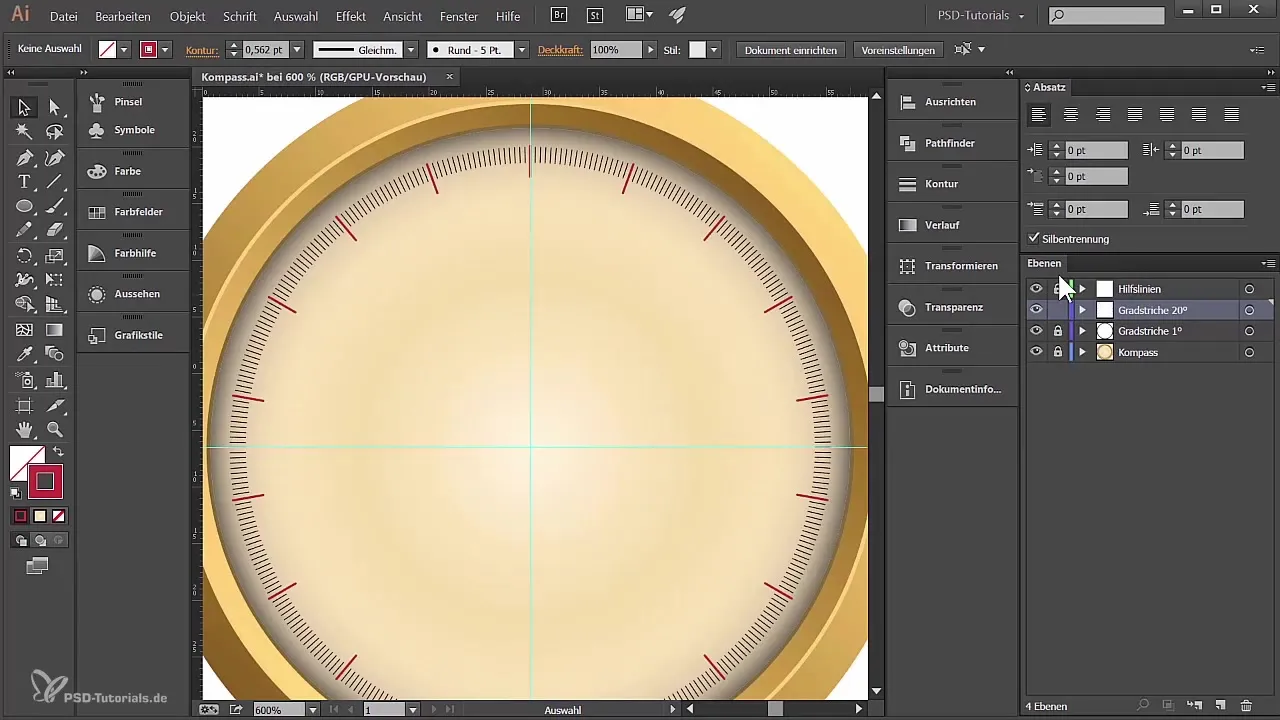Select the Hand tool
Viewport: 1280px width, 720px height.
(24, 429)
